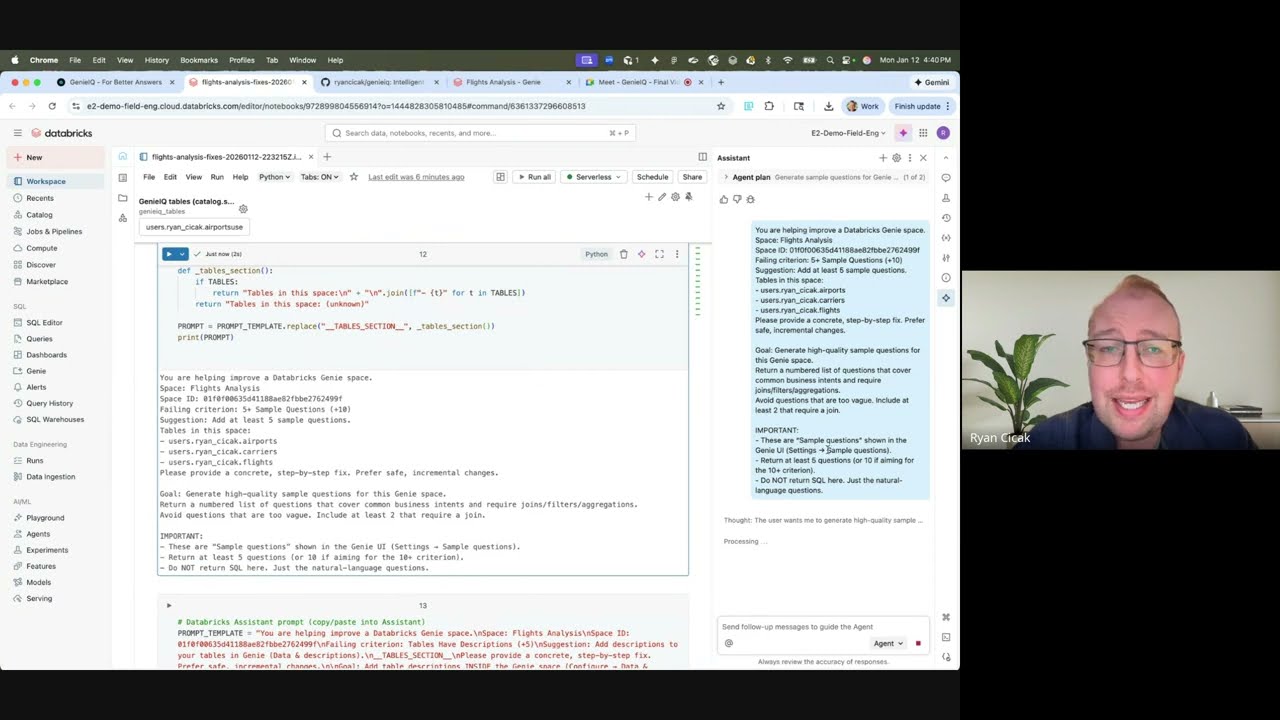Delete cell 12 with the trash icon
This screenshot has height=720, width=1280.
coord(623,254)
